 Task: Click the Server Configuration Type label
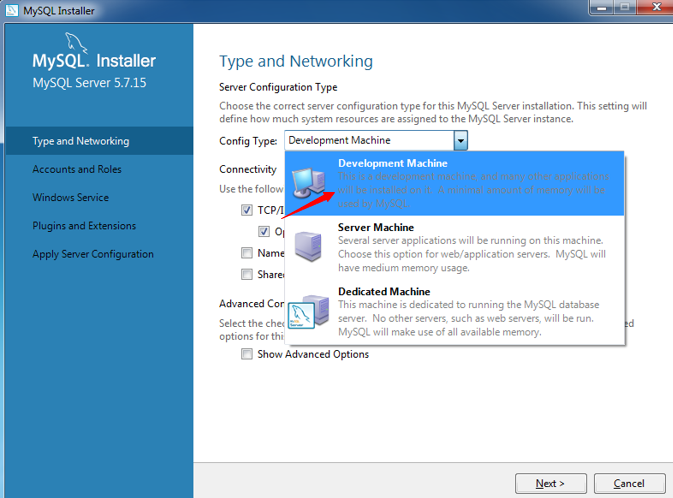tap(278, 87)
